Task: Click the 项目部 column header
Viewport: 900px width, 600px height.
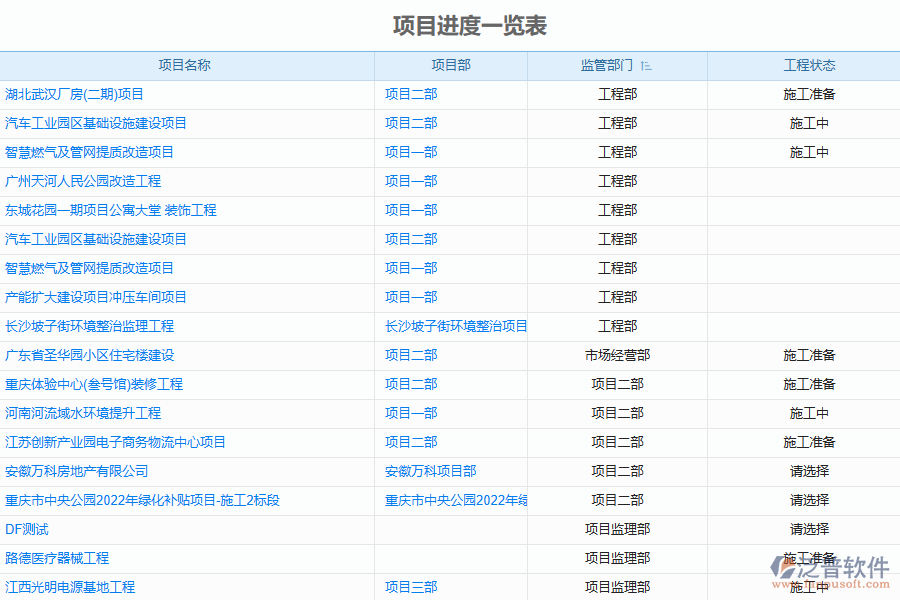Action: [451, 66]
